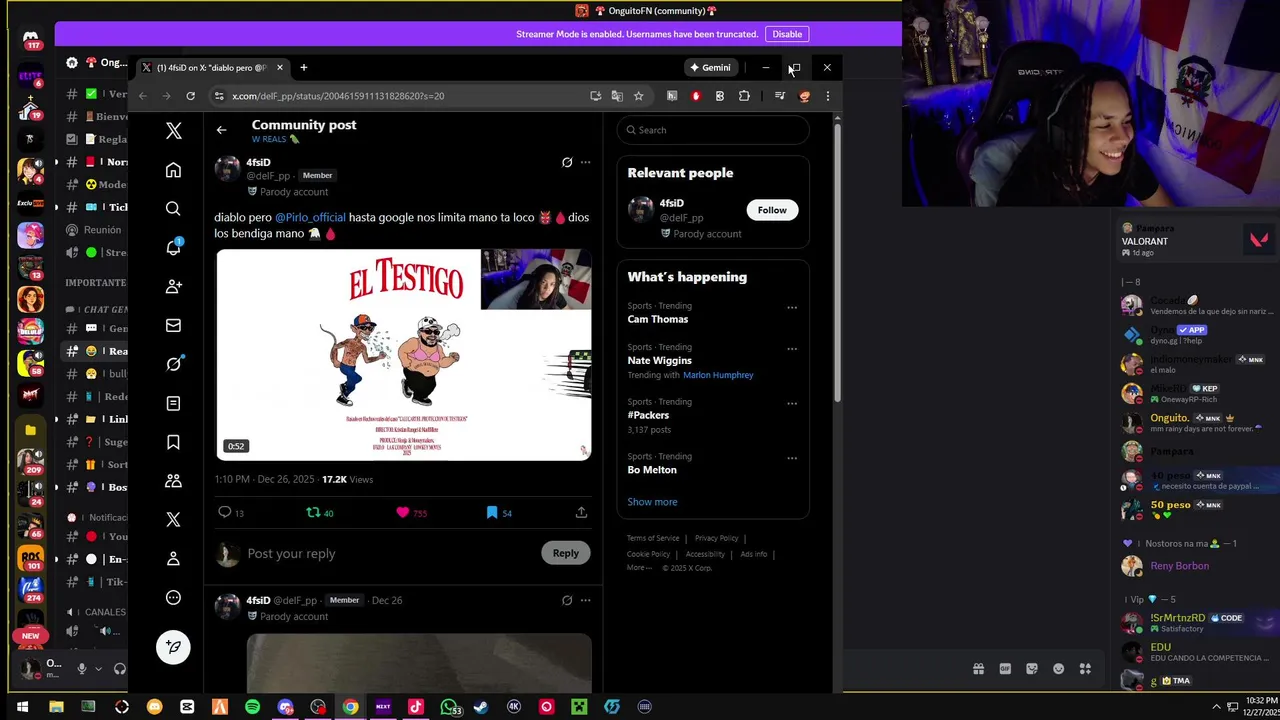Follow the 4fsiD account
Screen dimensions: 1280x720
pyautogui.click(x=772, y=210)
